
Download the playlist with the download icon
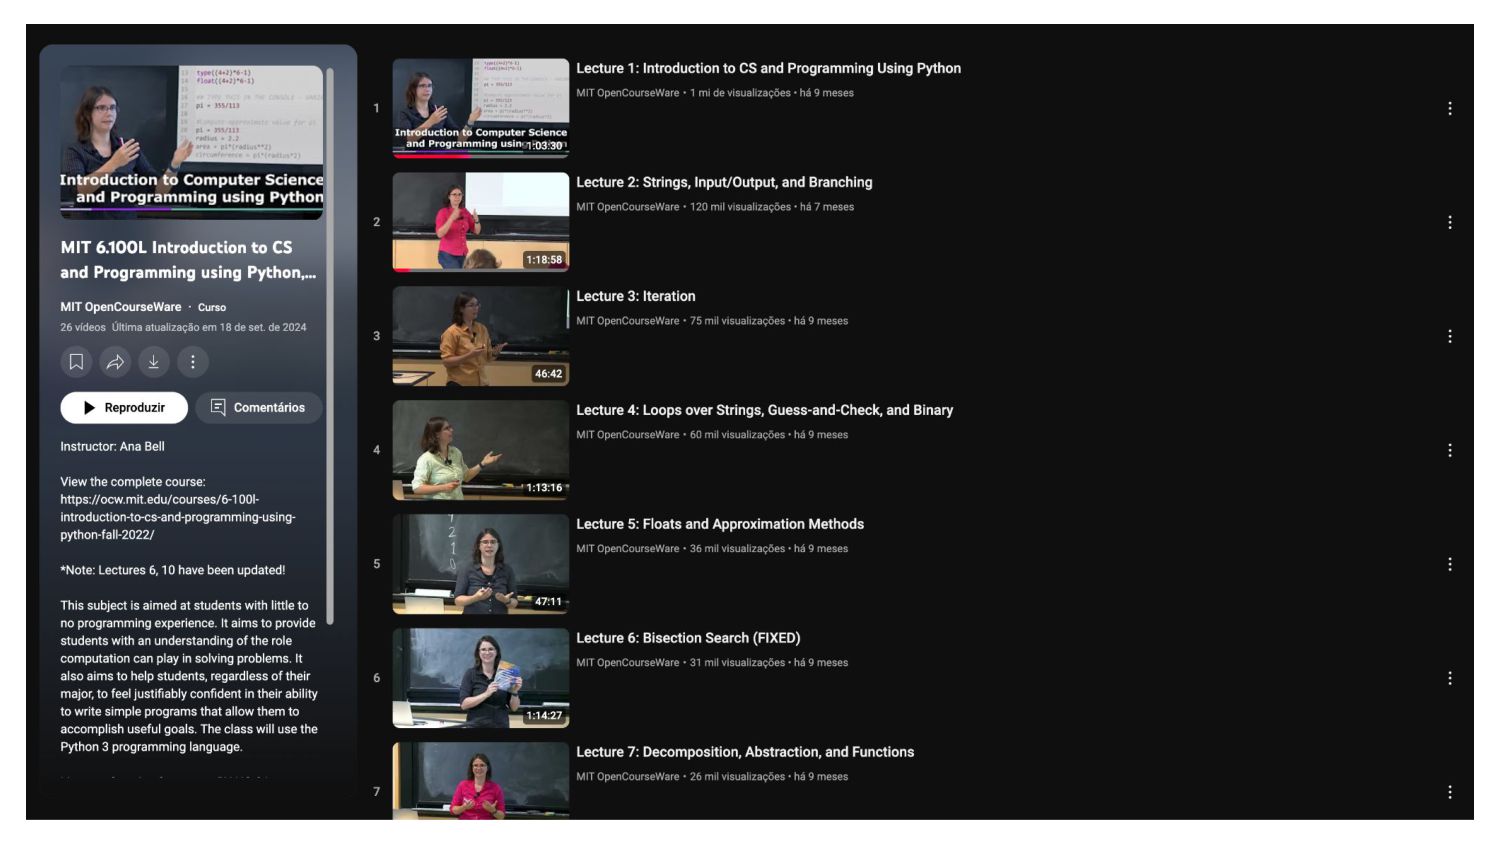point(154,362)
